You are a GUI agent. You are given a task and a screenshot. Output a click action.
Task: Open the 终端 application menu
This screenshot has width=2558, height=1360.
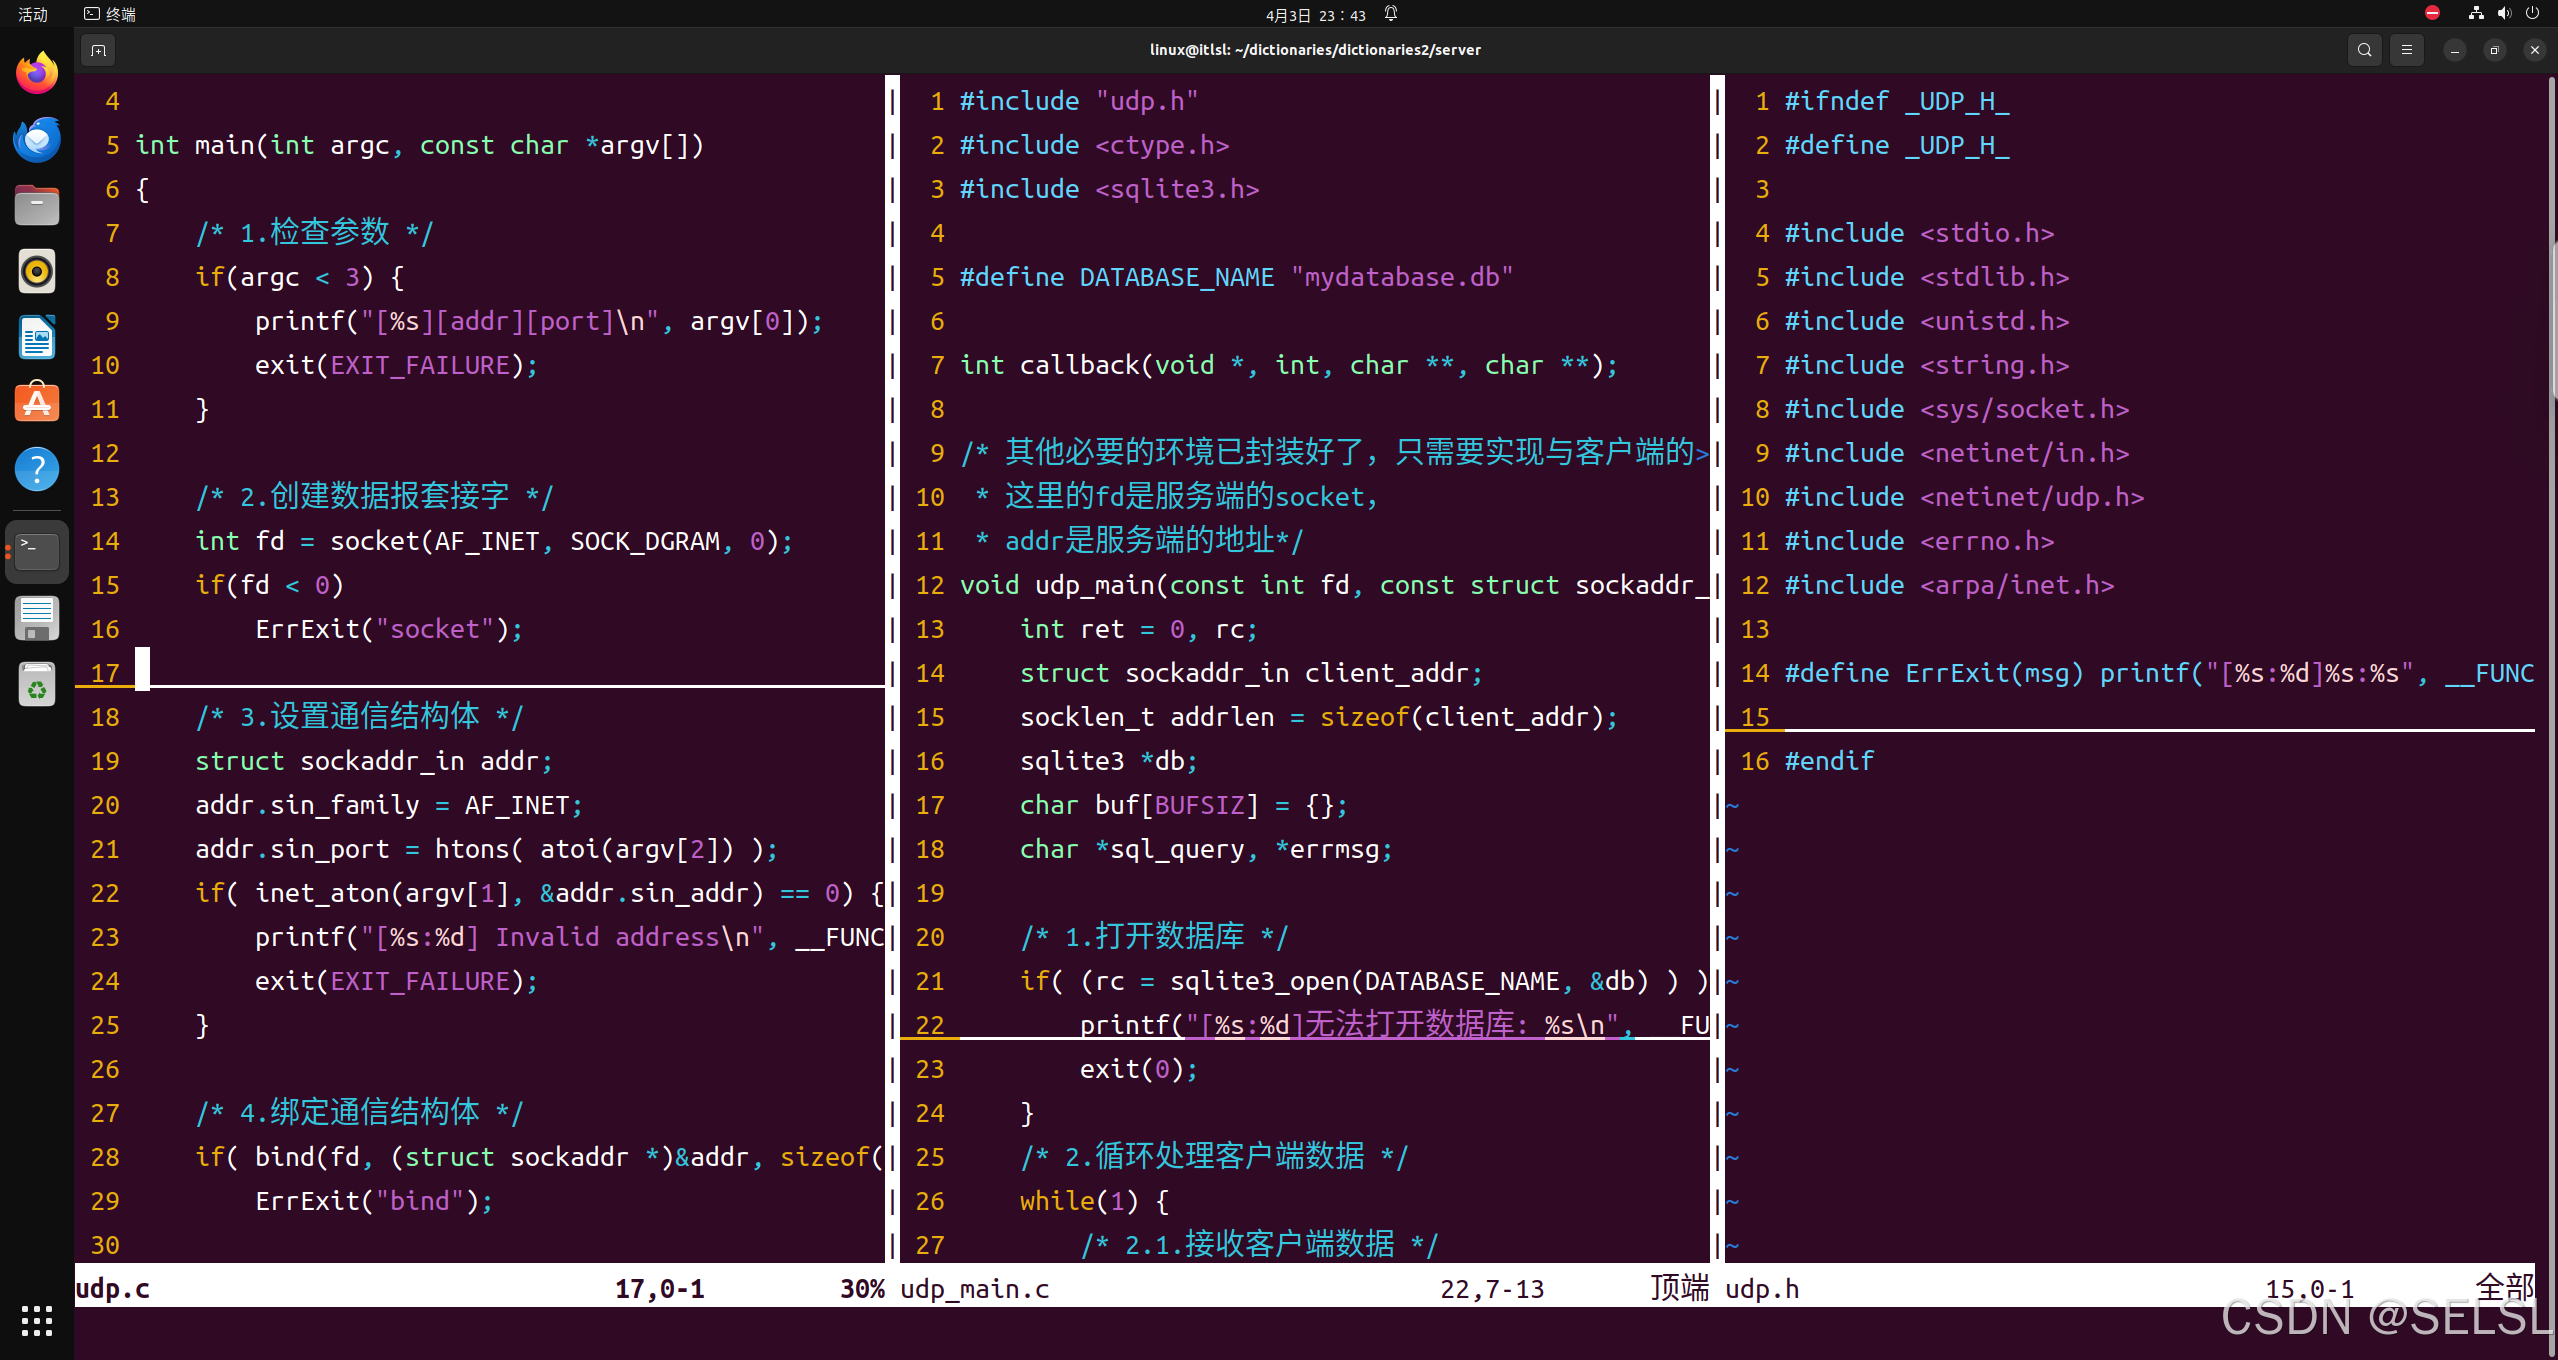[110, 13]
